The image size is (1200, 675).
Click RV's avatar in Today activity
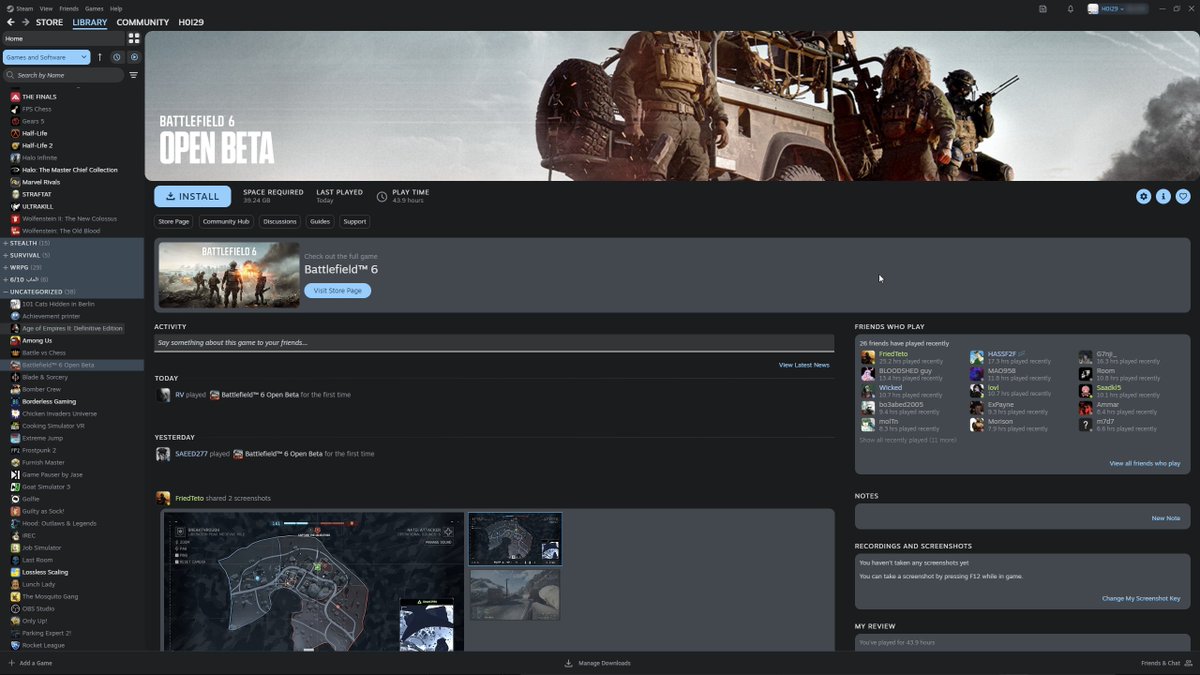(x=164, y=395)
